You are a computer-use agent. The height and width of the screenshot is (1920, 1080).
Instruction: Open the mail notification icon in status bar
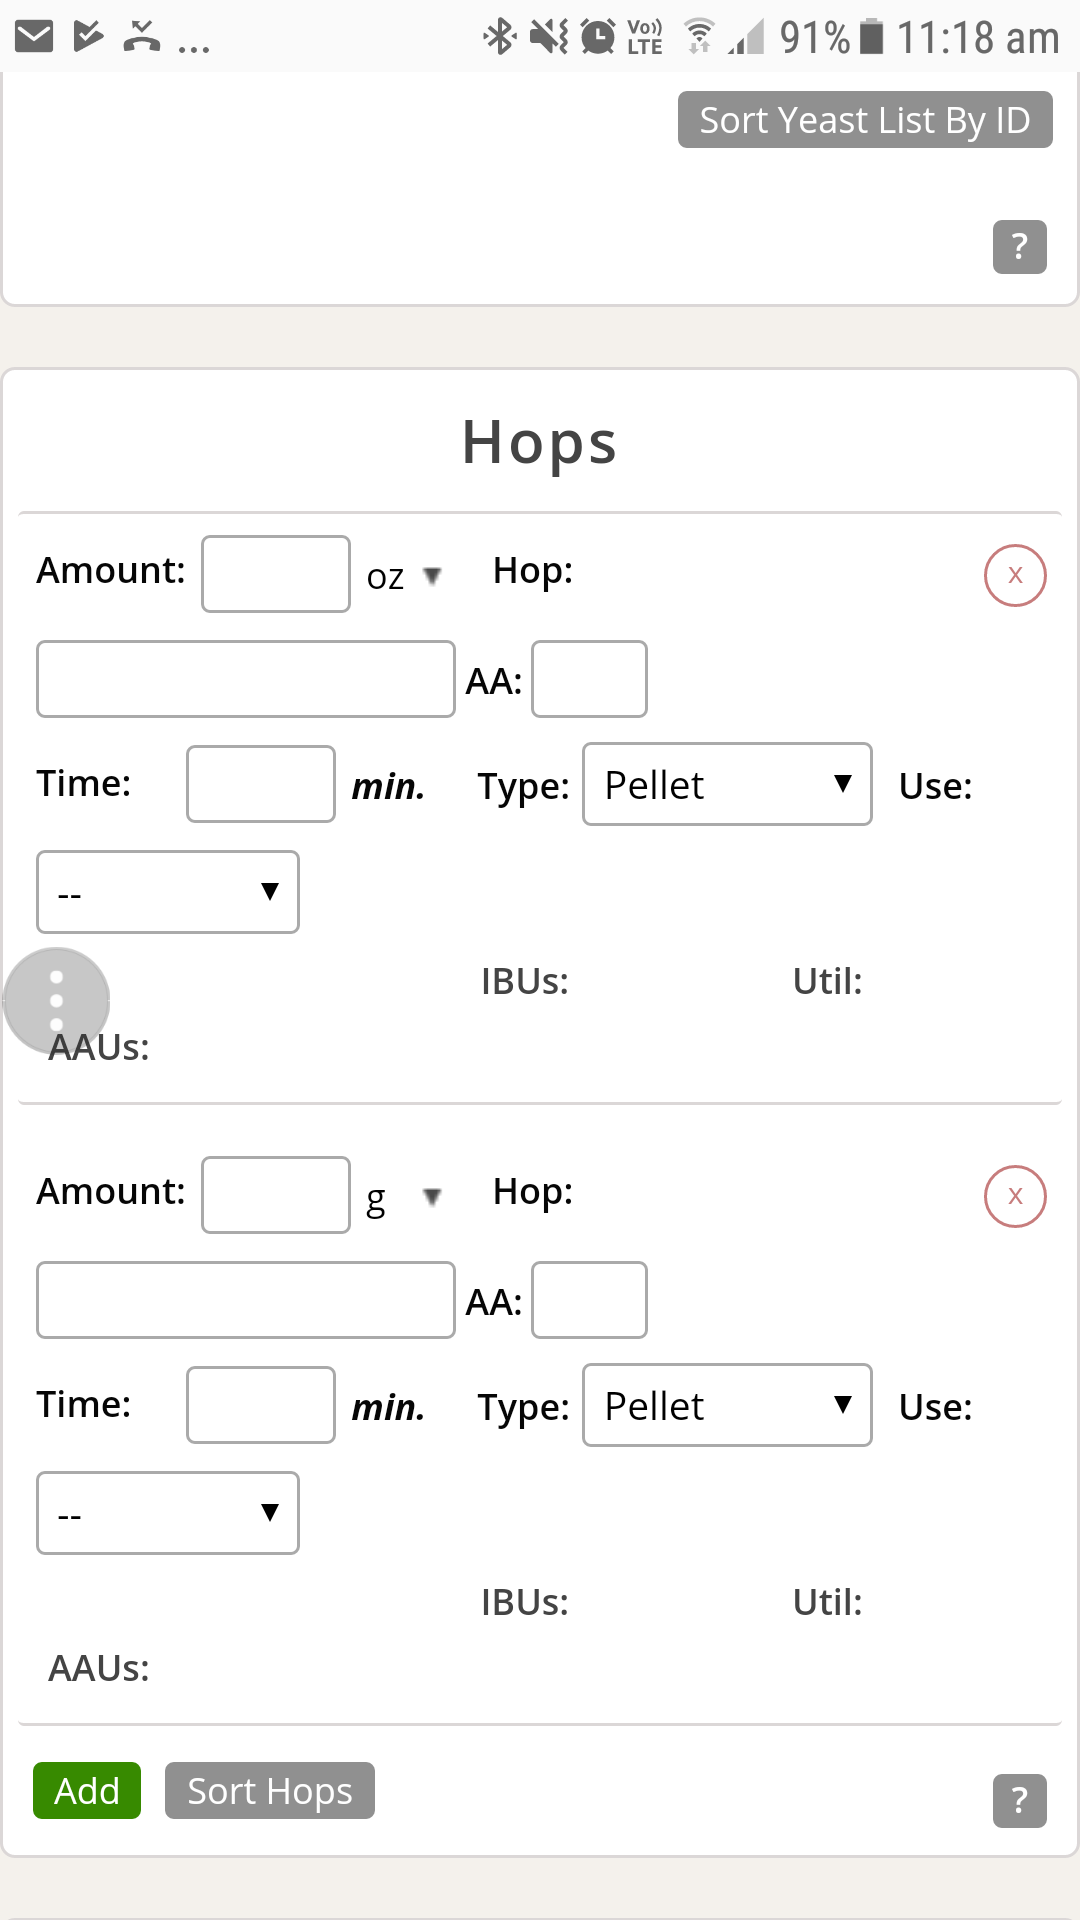pyautogui.click(x=34, y=37)
